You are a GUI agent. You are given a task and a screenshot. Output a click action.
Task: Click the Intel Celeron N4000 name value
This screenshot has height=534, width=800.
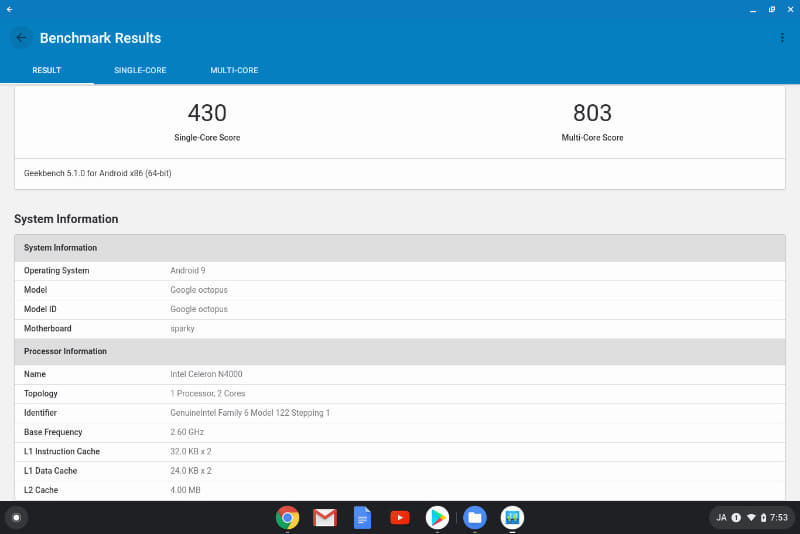tap(207, 374)
